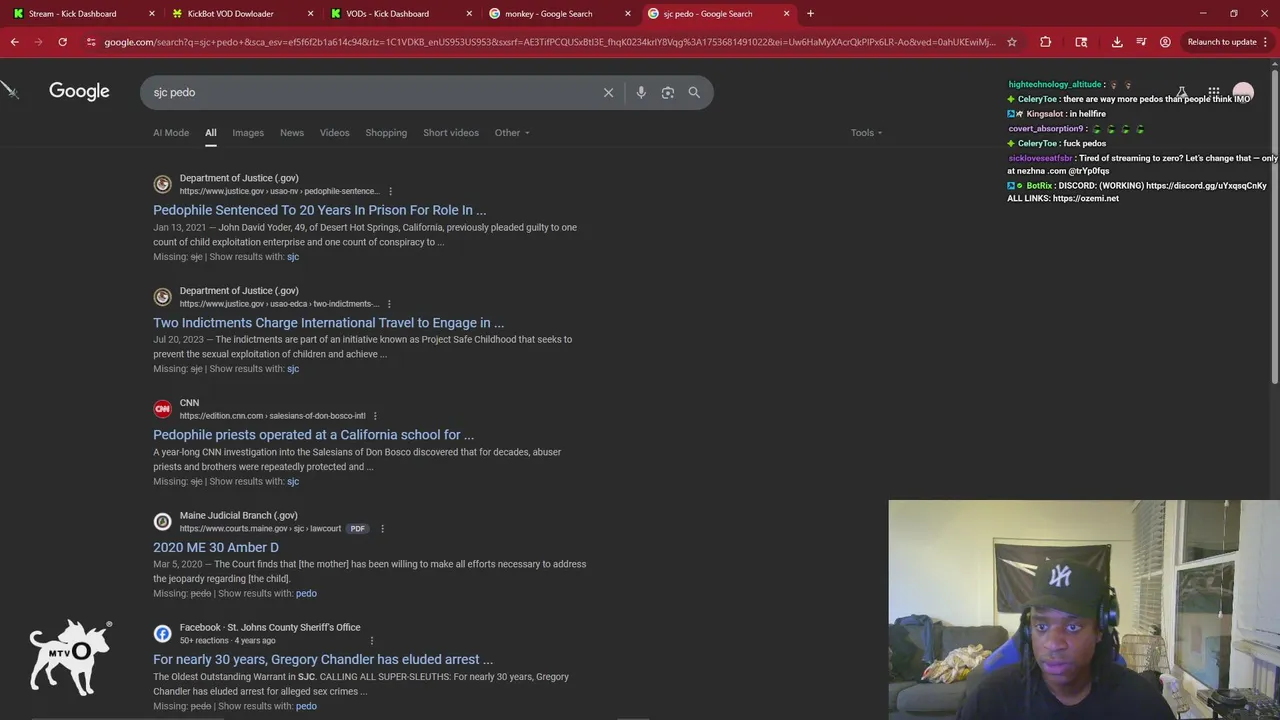Screen dimensions: 1280x720
Task: Close the KickBot VOD Dowloader tab
Action: pos(310,14)
